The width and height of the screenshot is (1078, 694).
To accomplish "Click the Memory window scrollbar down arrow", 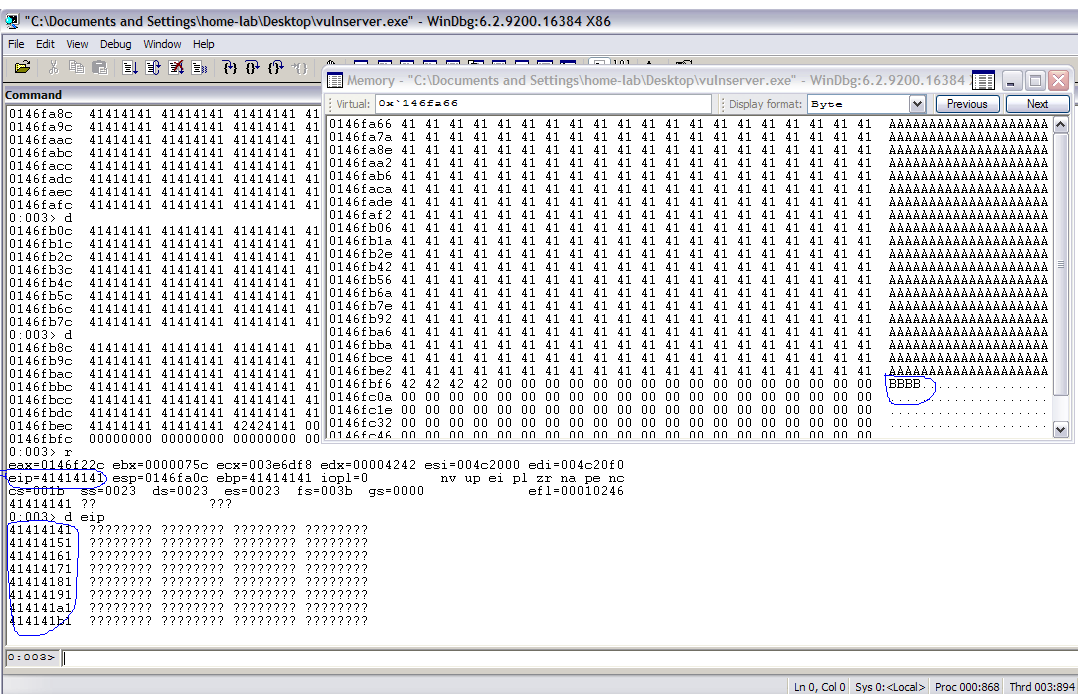I will (x=1061, y=429).
